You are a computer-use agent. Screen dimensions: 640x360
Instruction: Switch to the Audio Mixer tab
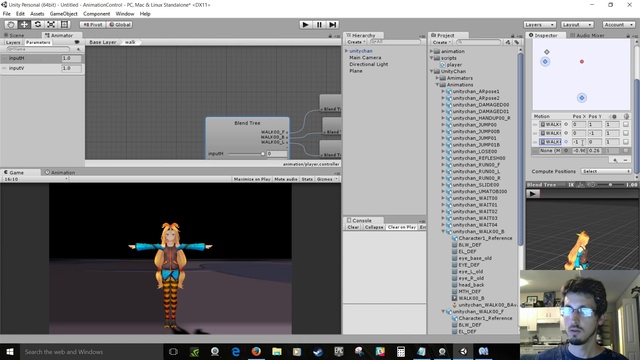(x=587, y=36)
